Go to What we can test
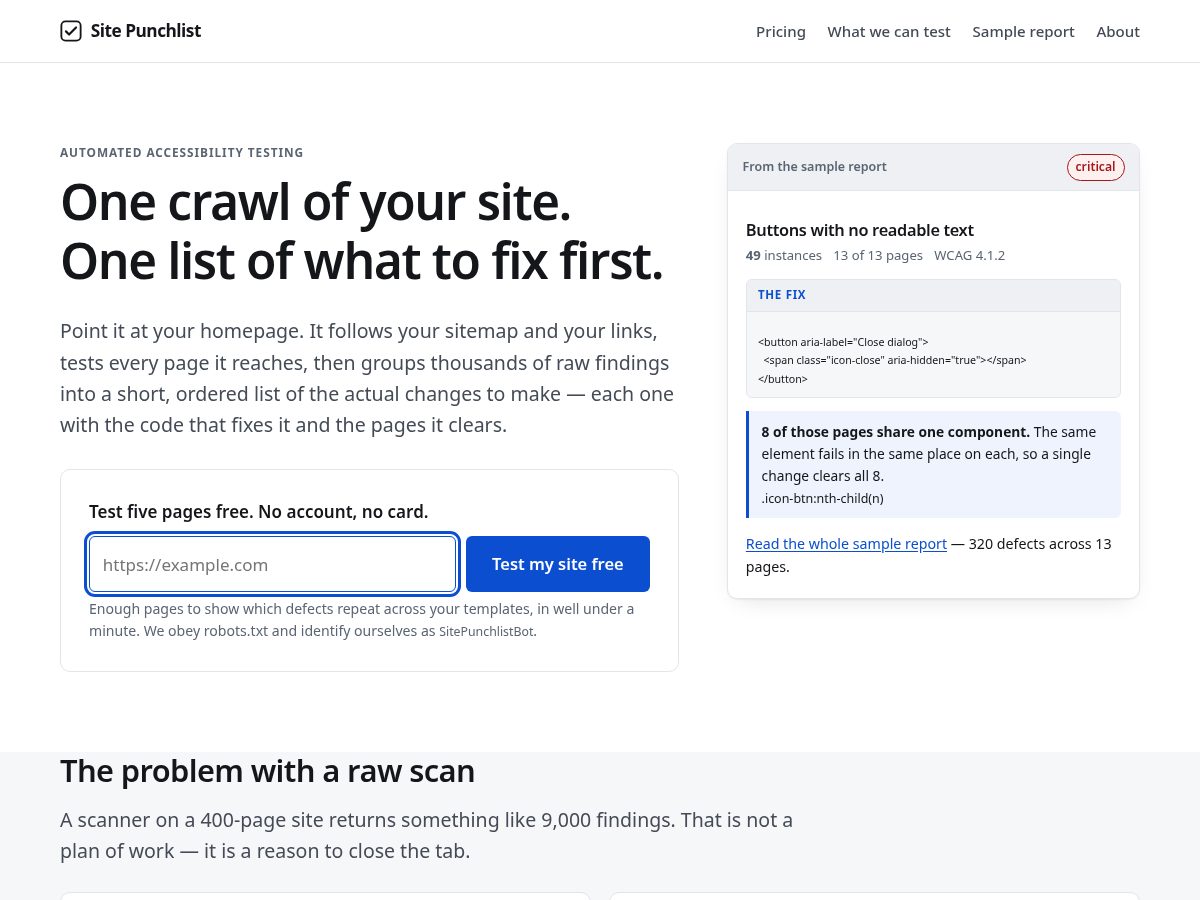 (x=889, y=32)
